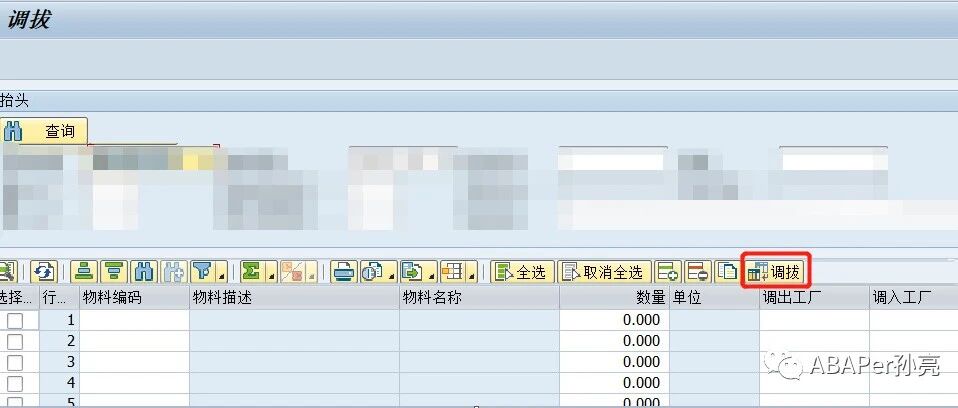Click the 全选 select all button
Screen dimensions: 958x408
(x=522, y=271)
